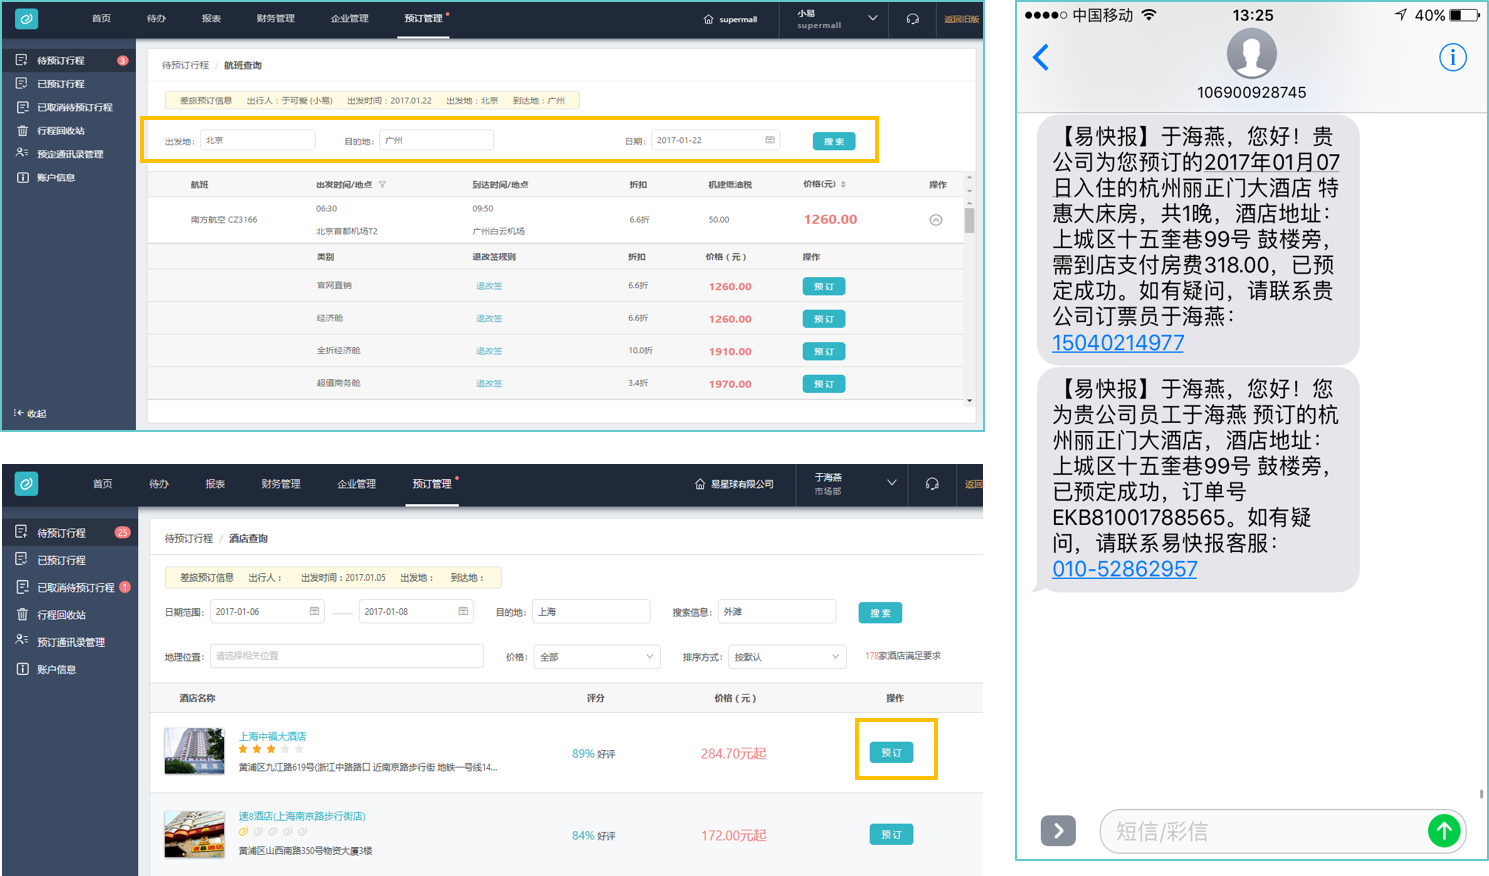Viewport: 1489px width, 876px height.
Task: Click the 地理位置 field with placeholder 请选择相关位置
Action: tap(346, 656)
